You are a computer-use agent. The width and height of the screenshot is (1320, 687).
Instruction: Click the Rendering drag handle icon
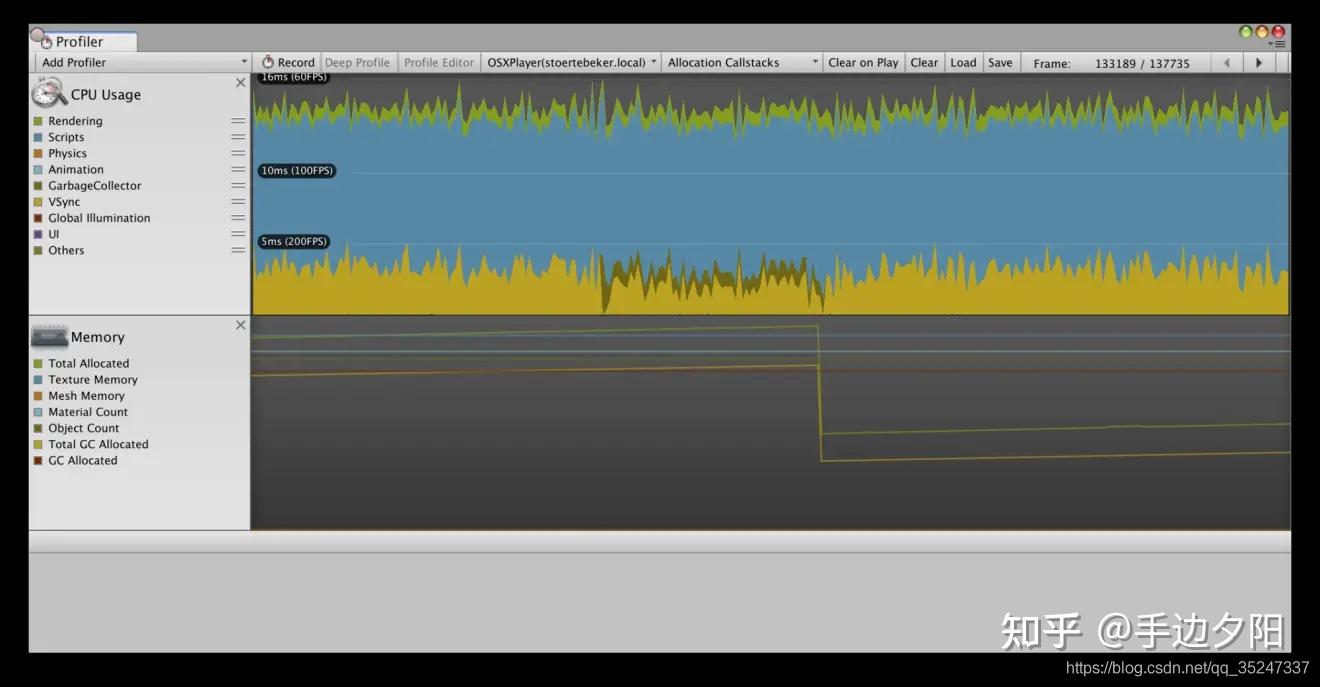click(x=238, y=121)
